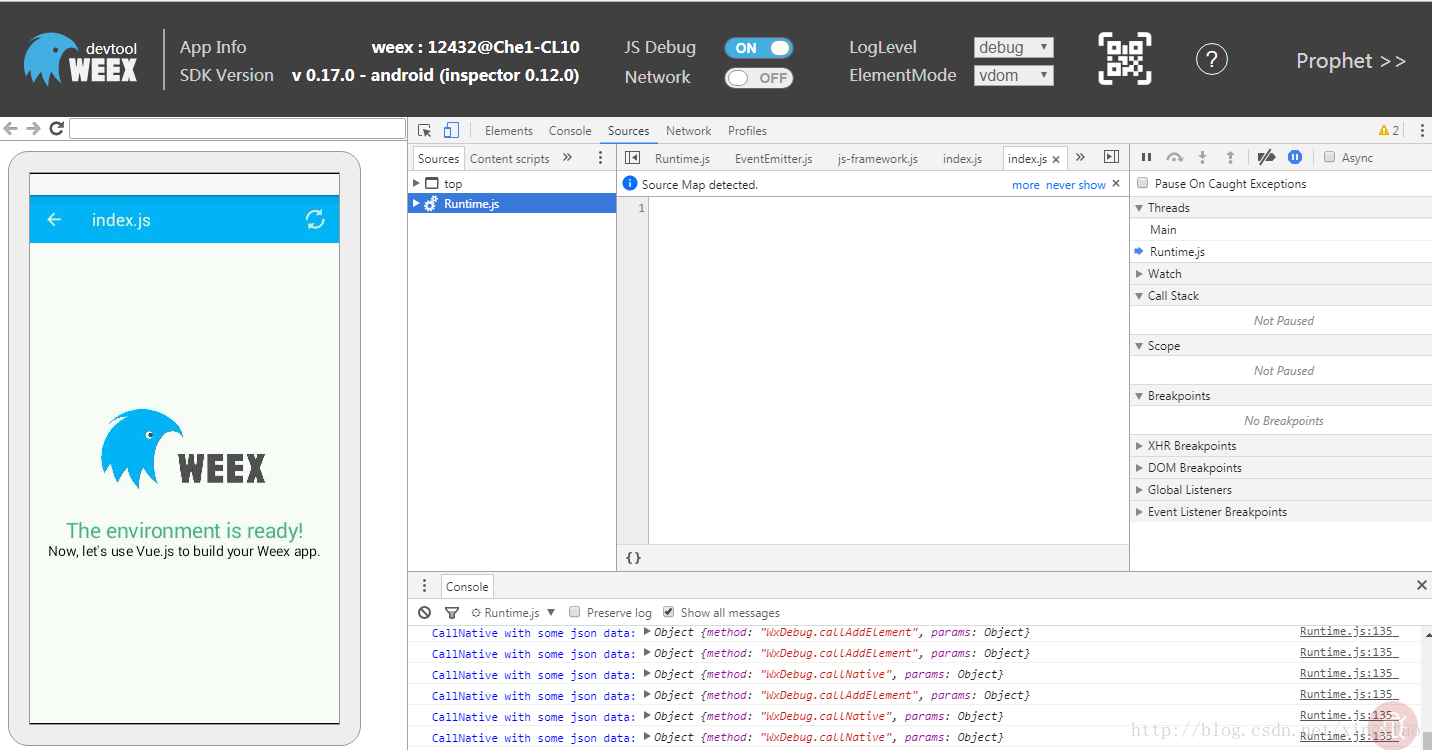Activate the inspect element cursor tool
Image resolution: width=1432 pixels, height=750 pixels.
click(425, 131)
